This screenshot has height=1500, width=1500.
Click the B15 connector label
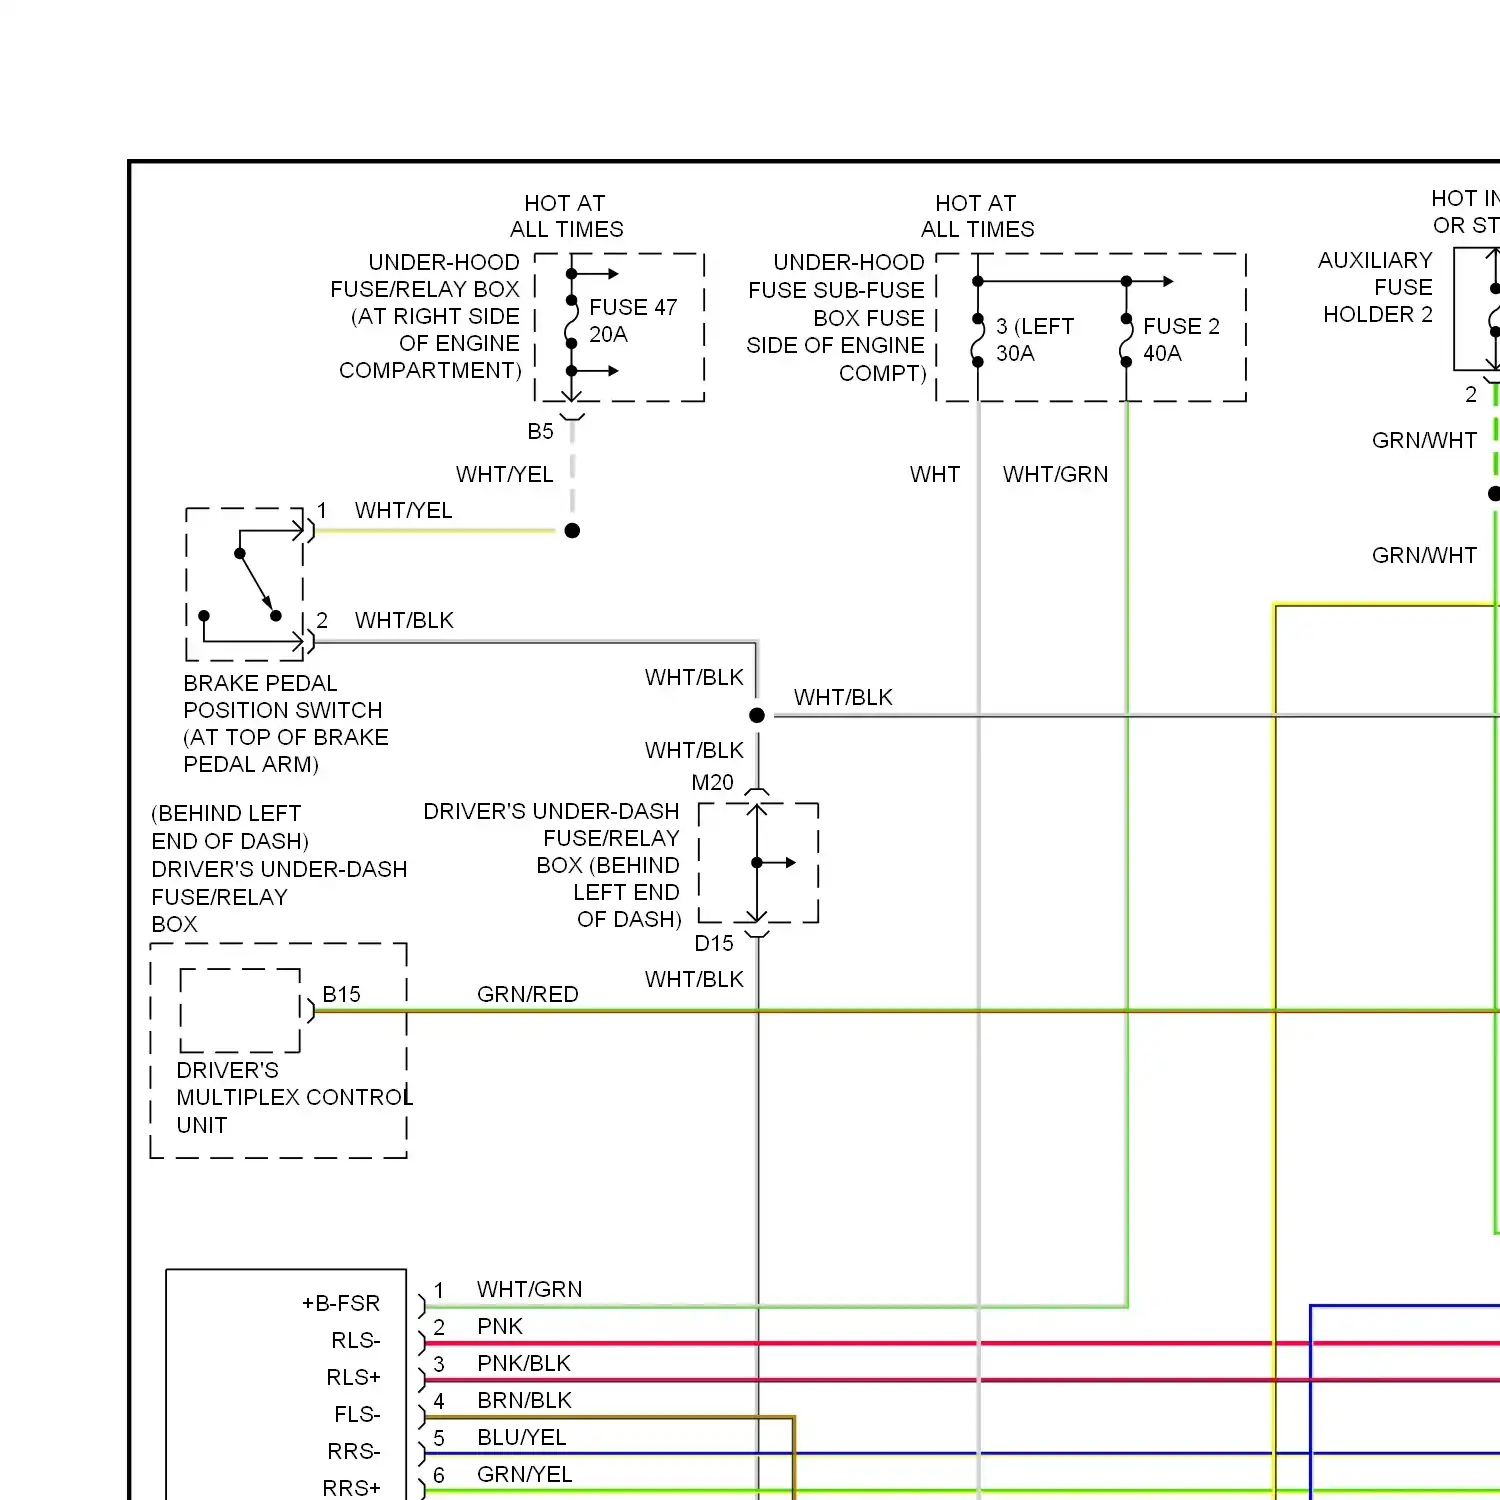[x=341, y=994]
